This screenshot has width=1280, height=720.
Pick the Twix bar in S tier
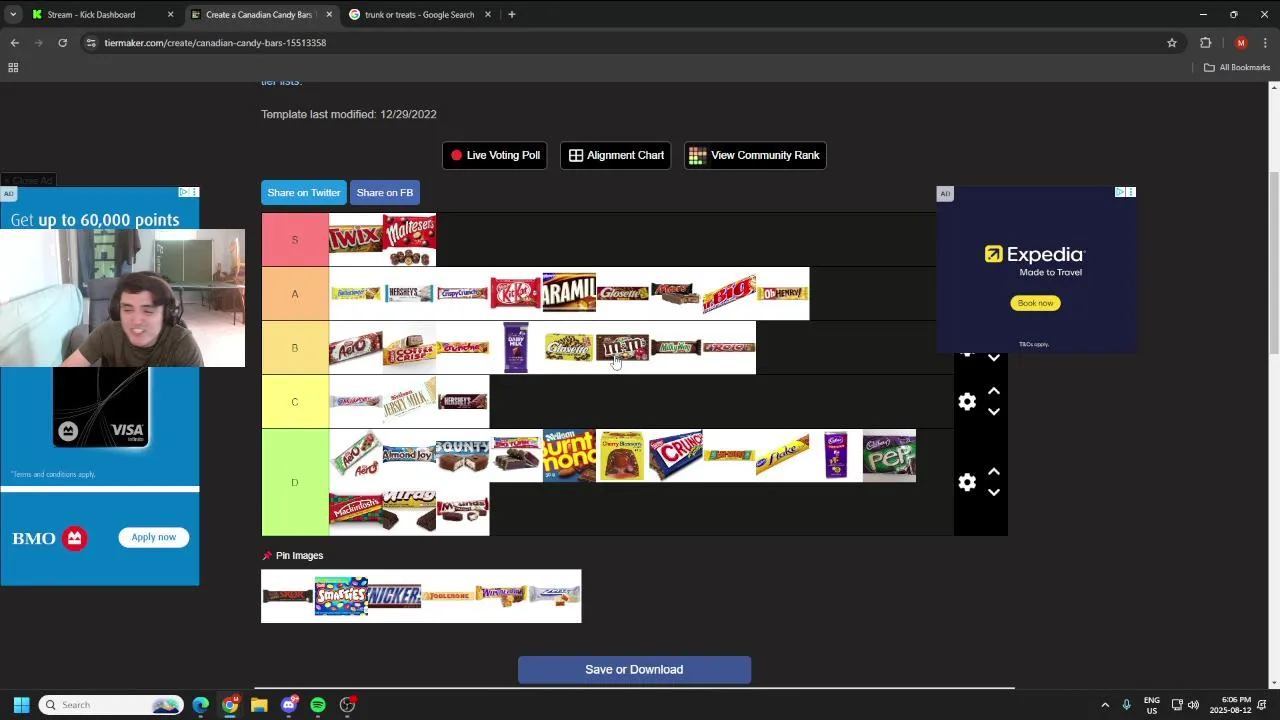pyautogui.click(x=355, y=239)
